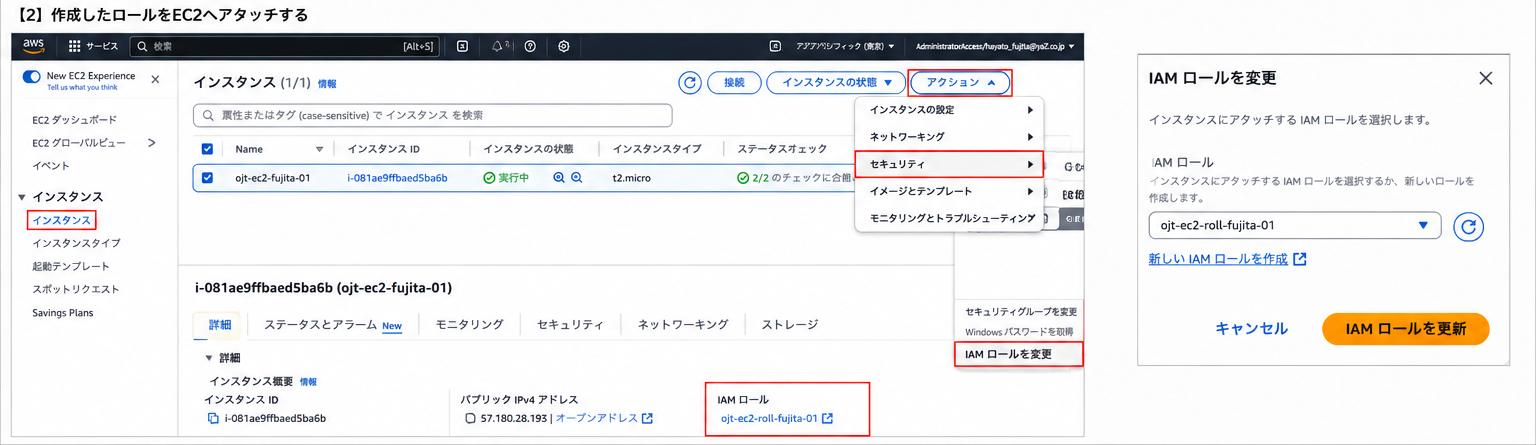The image size is (1536, 445).
Task: Refresh the instances list
Action: click(689, 83)
